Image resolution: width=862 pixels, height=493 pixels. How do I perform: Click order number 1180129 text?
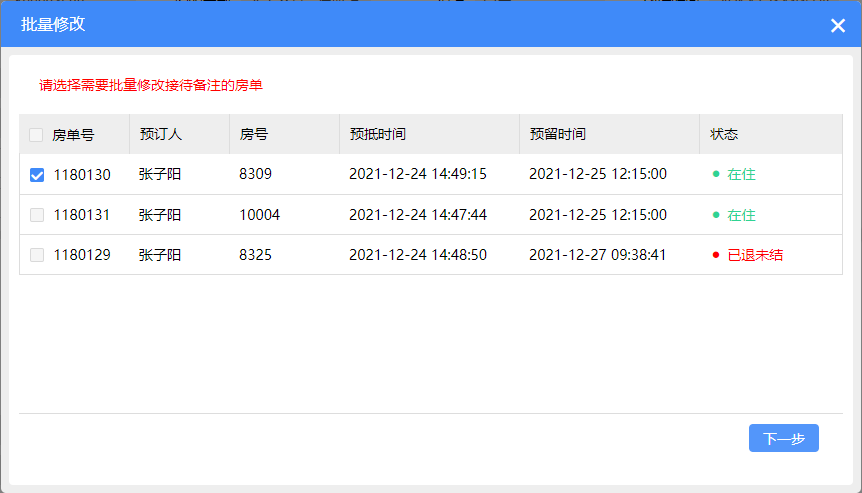[82, 255]
